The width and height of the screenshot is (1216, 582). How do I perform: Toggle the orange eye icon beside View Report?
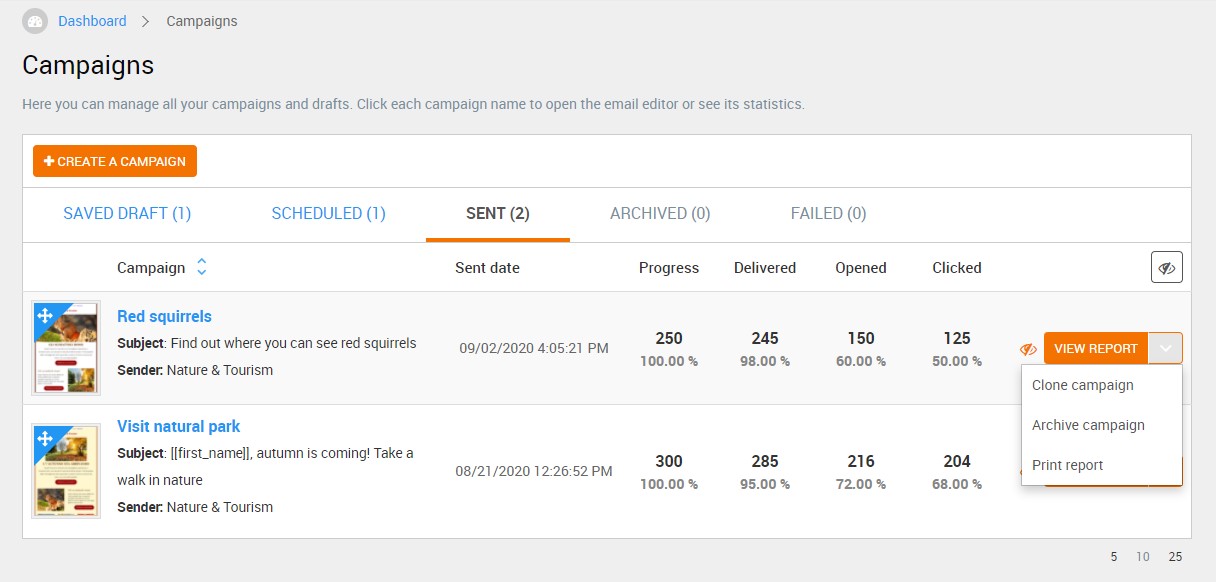(x=1028, y=349)
